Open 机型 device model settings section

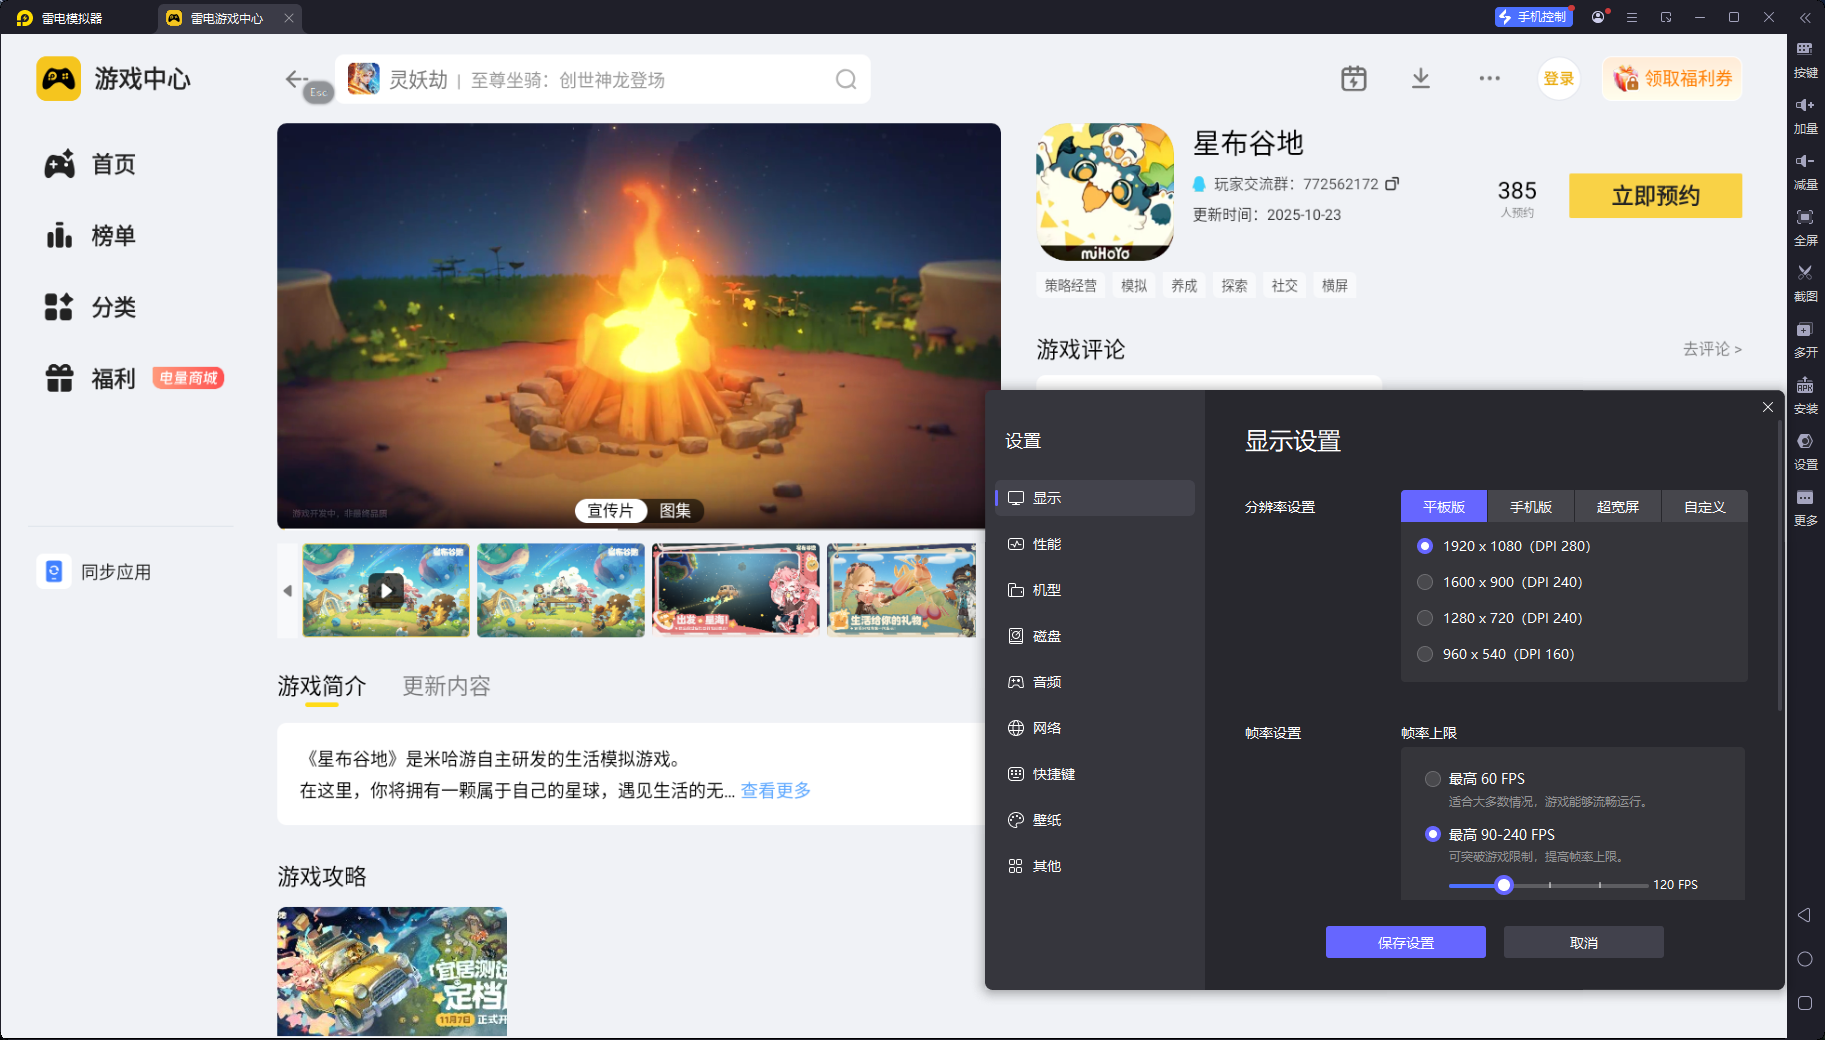pos(1095,590)
